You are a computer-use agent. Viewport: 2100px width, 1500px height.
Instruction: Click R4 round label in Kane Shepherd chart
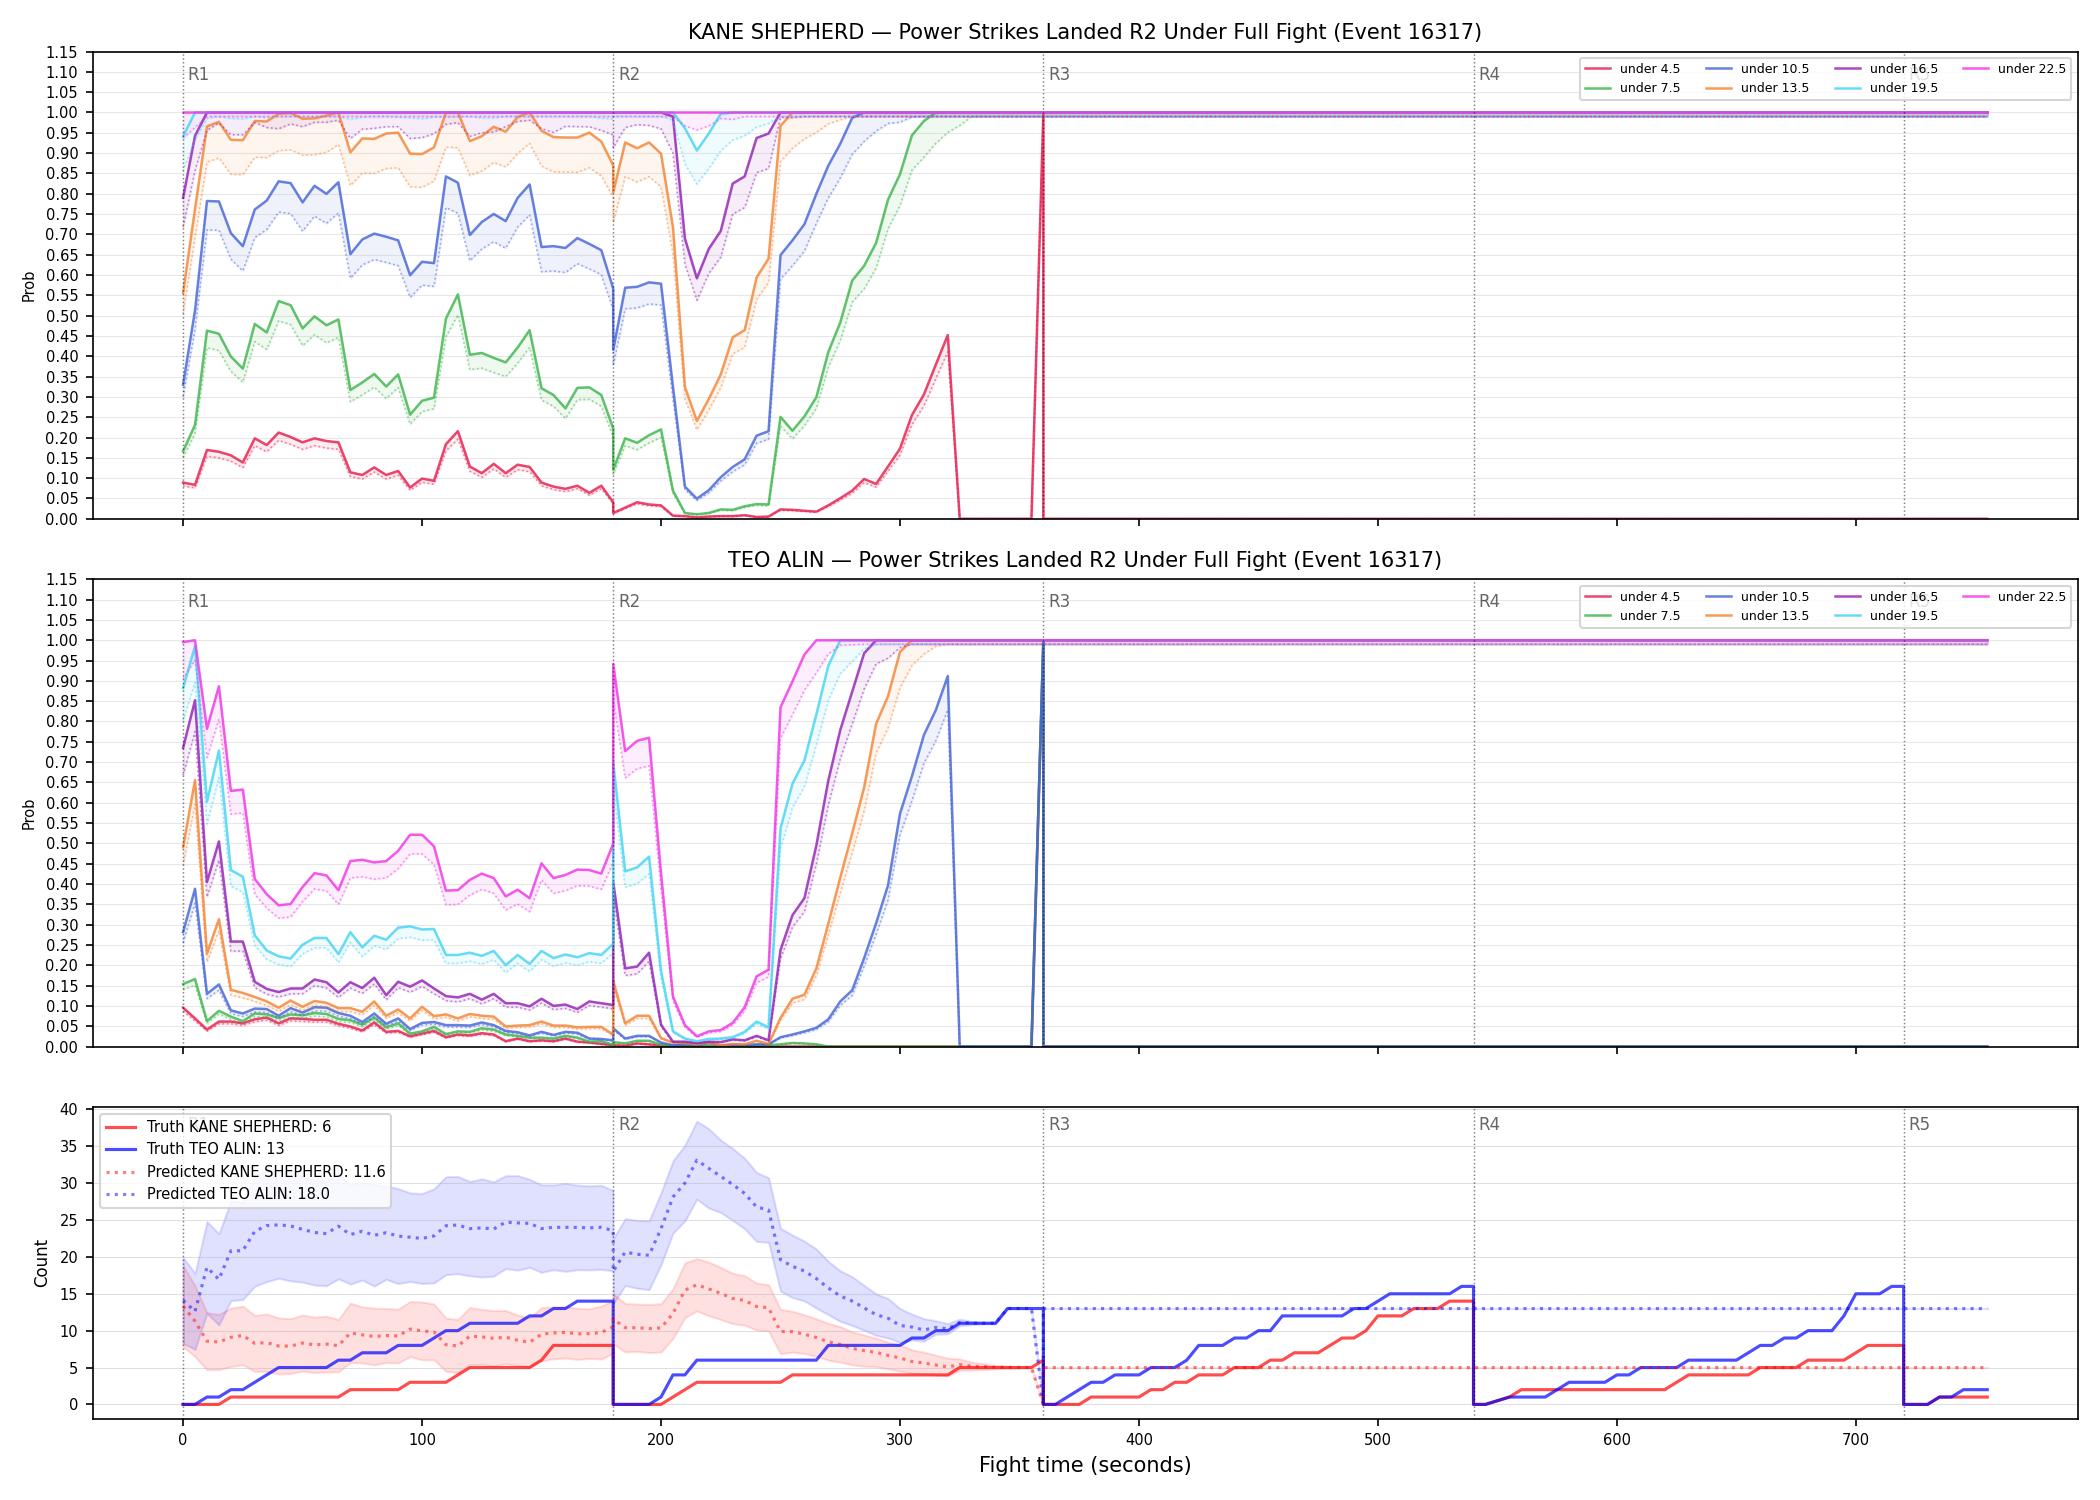click(x=1489, y=74)
